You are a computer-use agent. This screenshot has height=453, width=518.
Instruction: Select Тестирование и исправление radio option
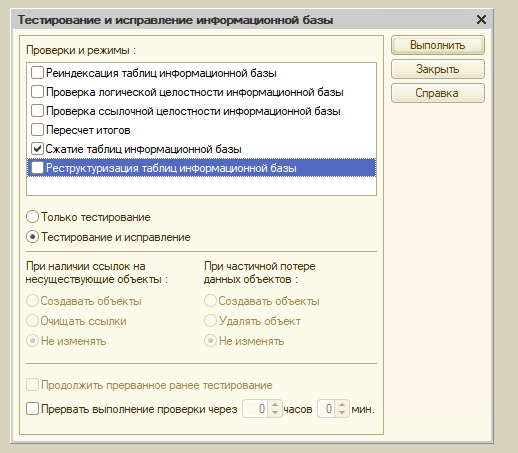pos(32,237)
